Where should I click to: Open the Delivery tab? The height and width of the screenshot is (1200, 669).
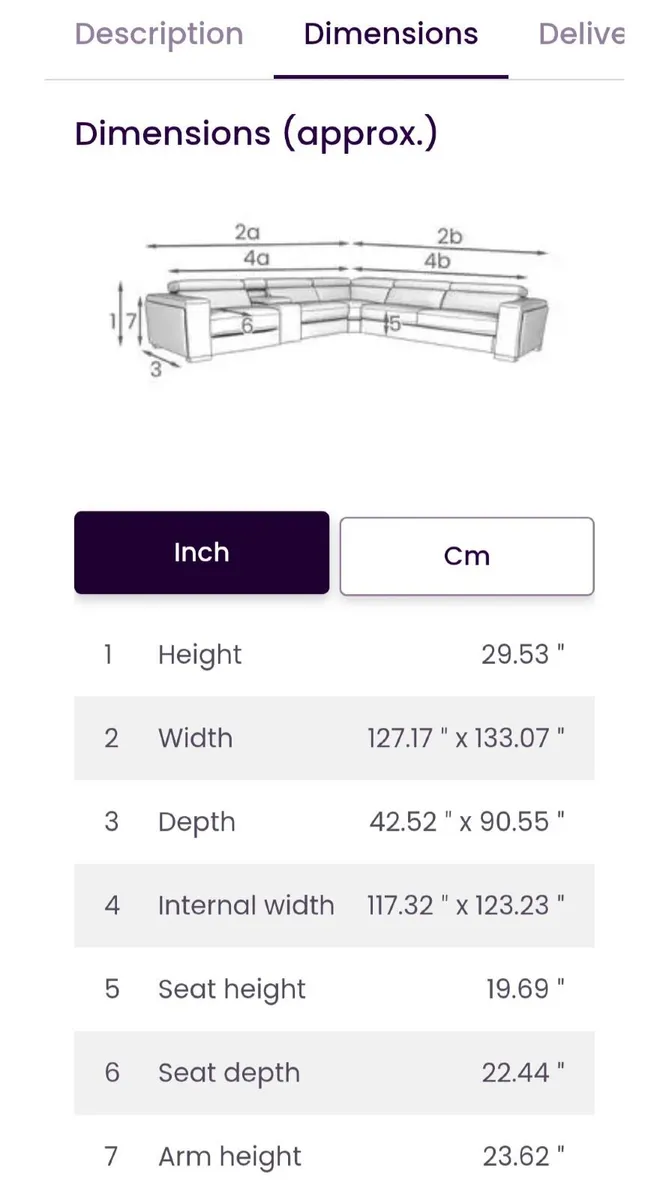580,35
